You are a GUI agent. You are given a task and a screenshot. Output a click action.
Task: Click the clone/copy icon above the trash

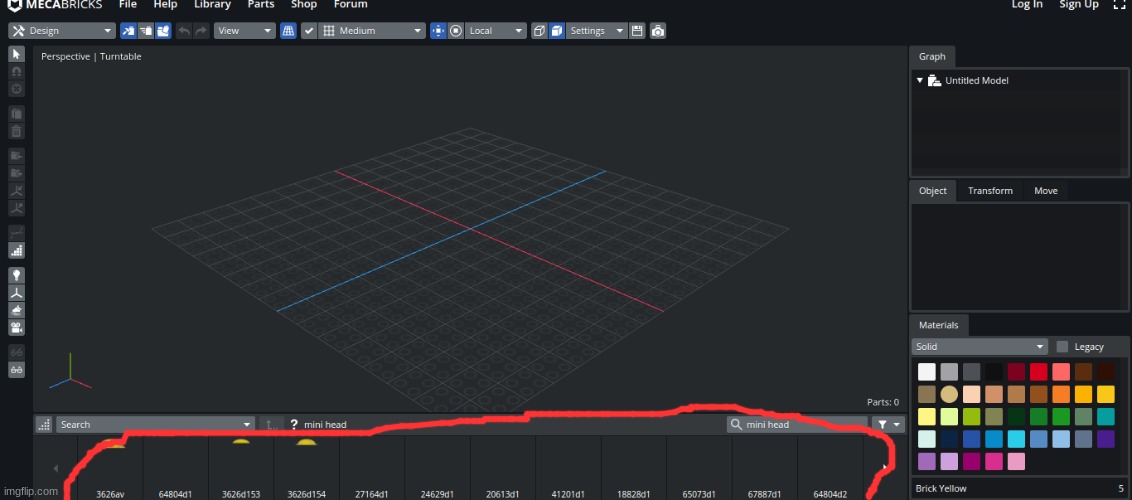click(x=17, y=114)
